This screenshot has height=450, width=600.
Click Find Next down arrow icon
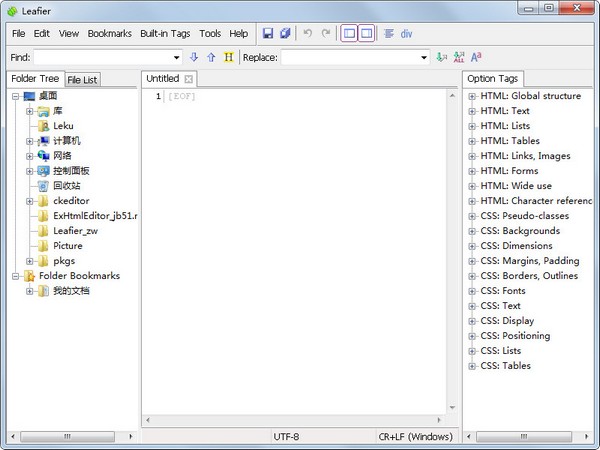coord(194,57)
